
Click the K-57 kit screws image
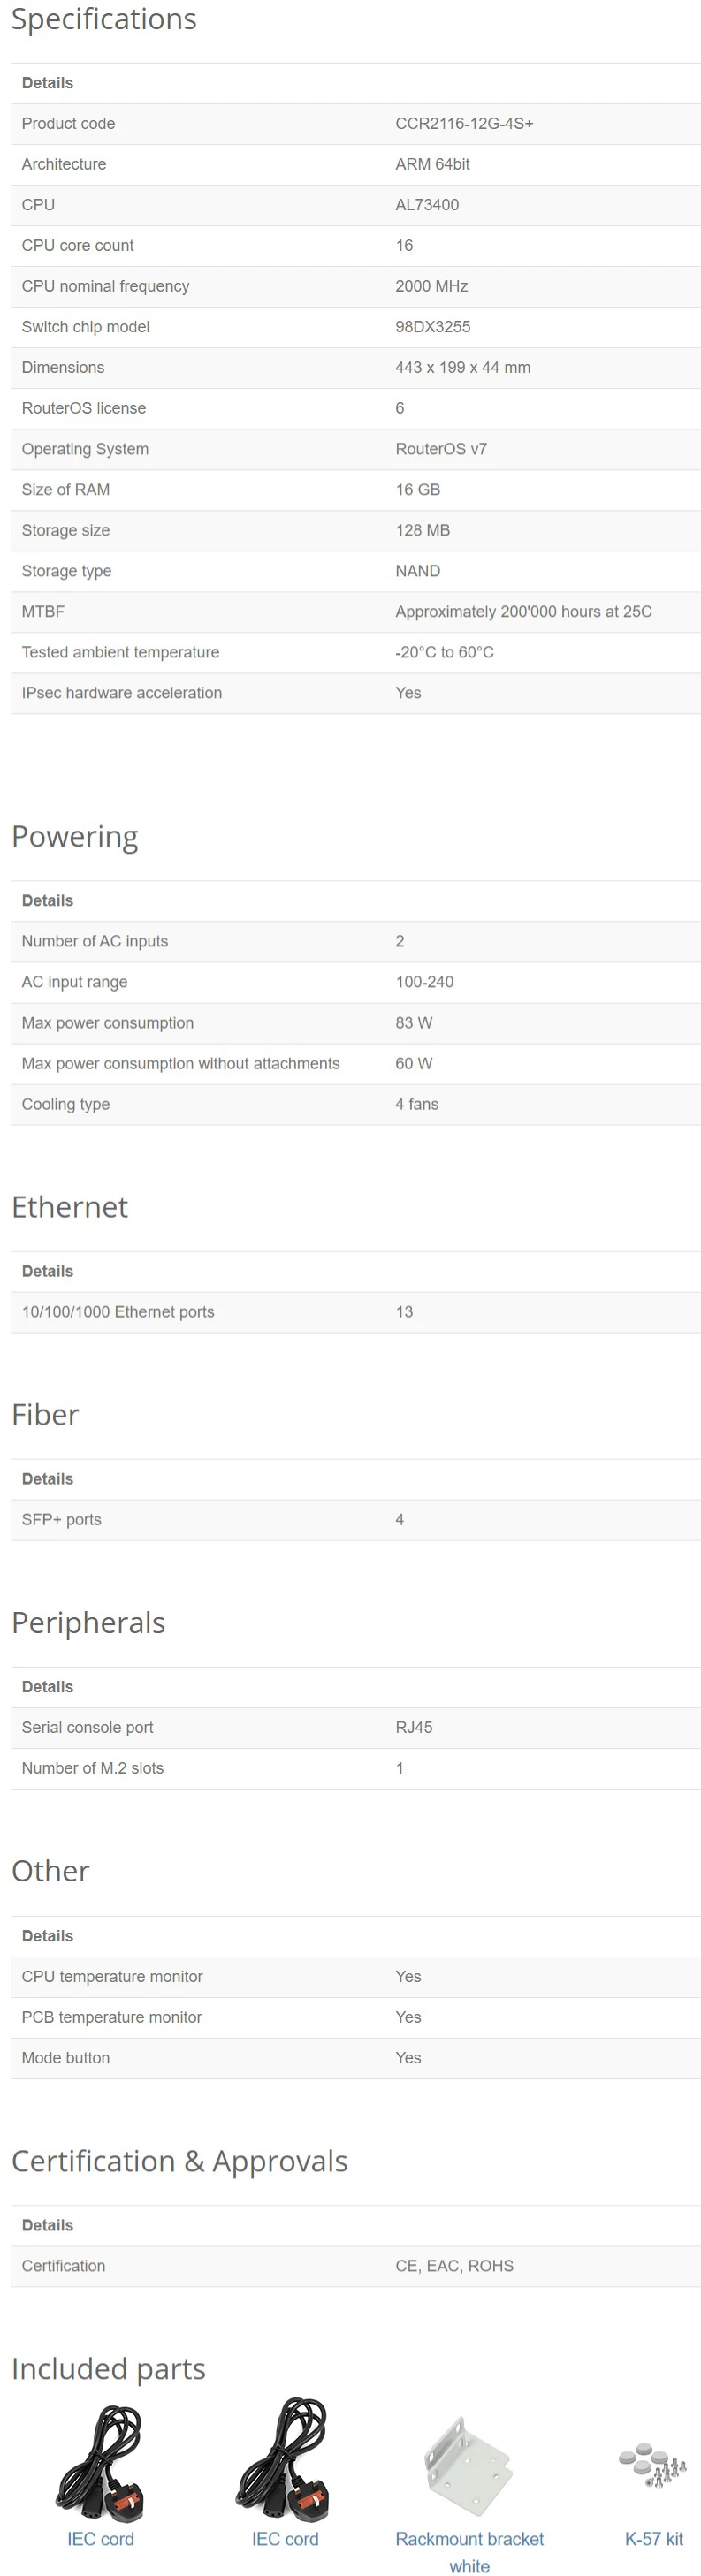[653, 2466]
